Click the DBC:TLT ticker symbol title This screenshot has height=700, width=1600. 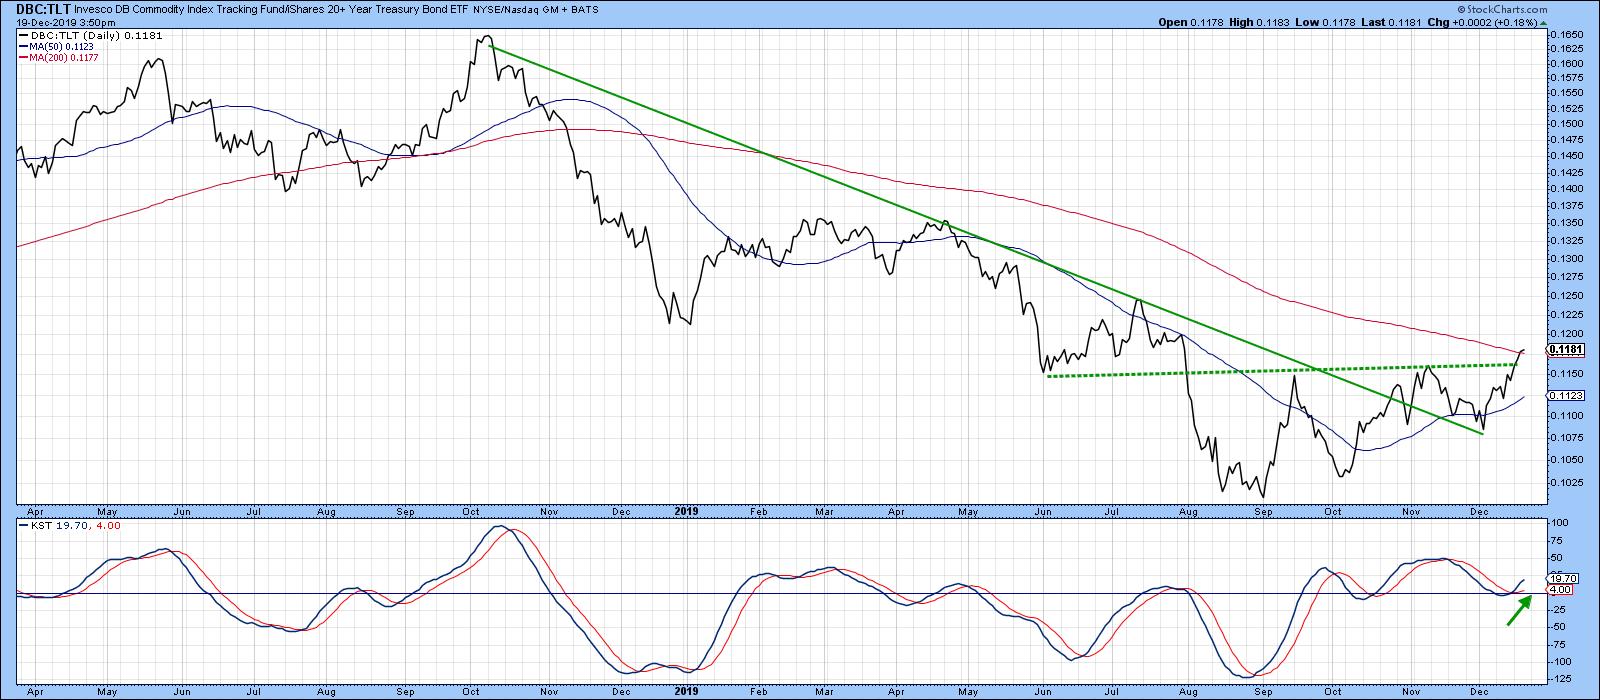point(45,9)
